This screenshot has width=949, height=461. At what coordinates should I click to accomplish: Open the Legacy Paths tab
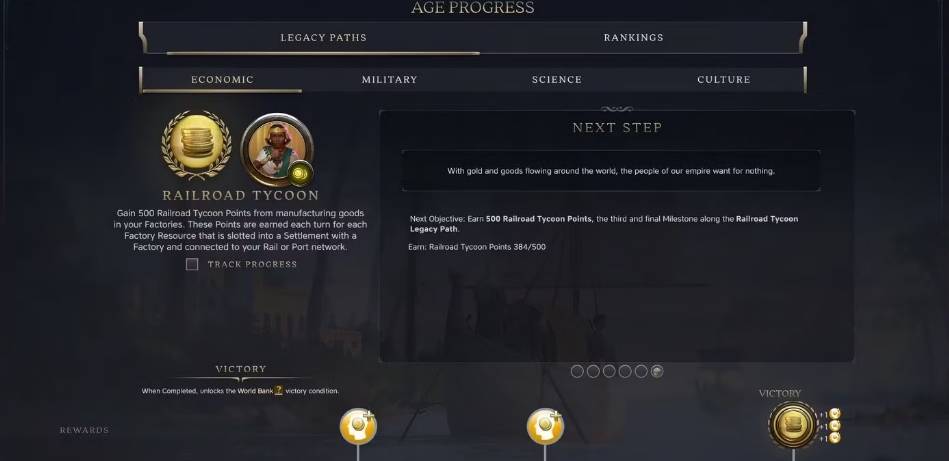click(x=323, y=38)
